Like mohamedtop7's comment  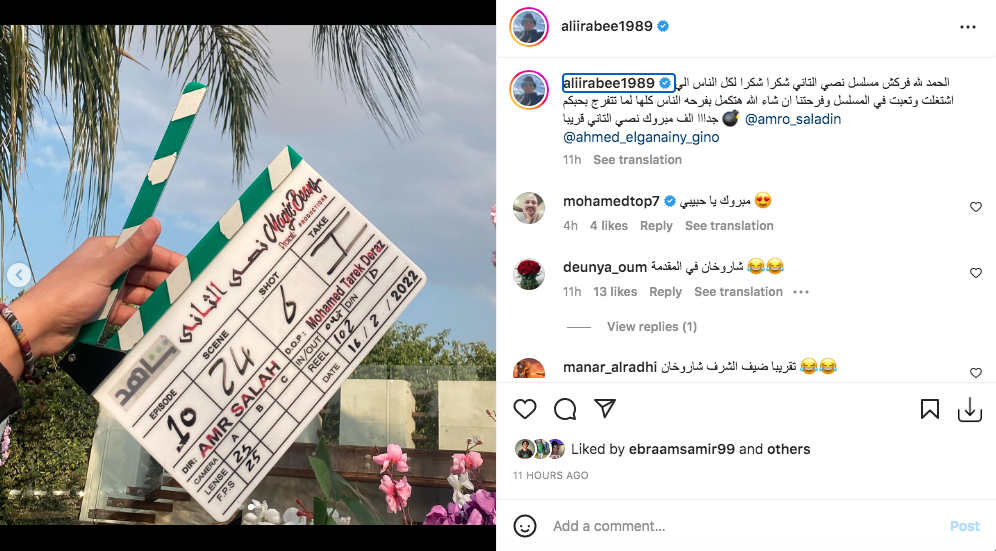coord(976,207)
